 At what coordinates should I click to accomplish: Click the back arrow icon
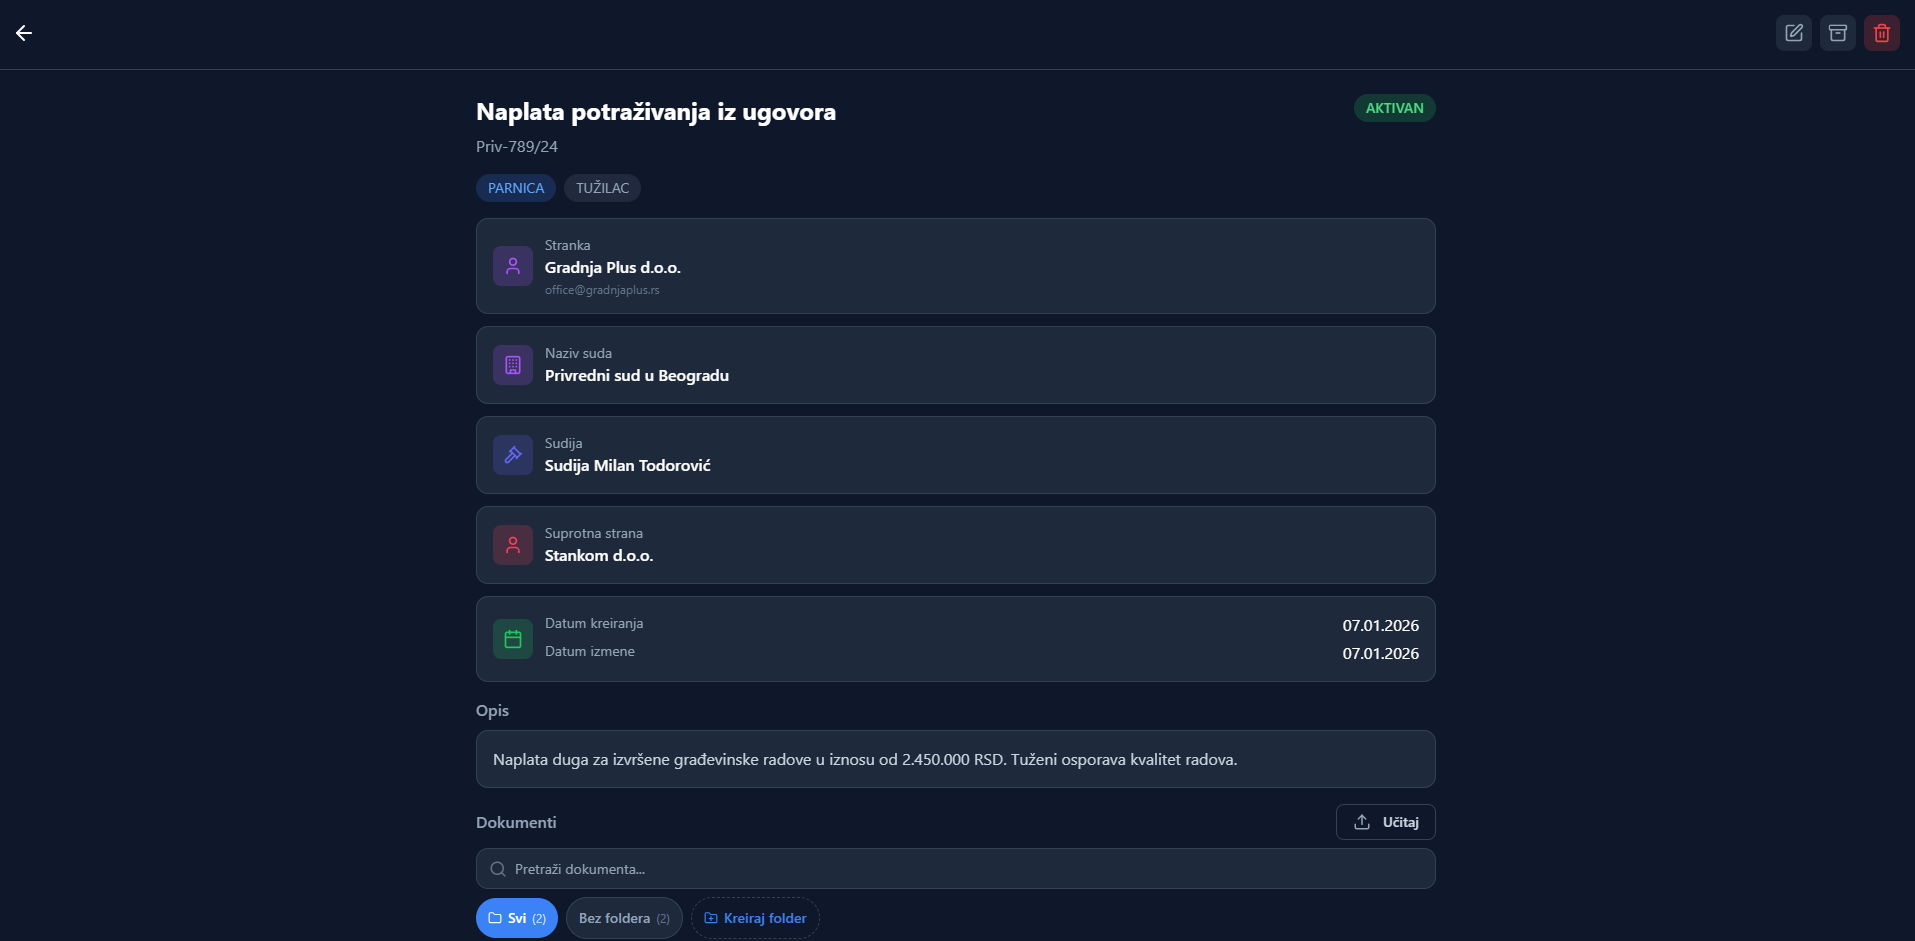(x=24, y=33)
